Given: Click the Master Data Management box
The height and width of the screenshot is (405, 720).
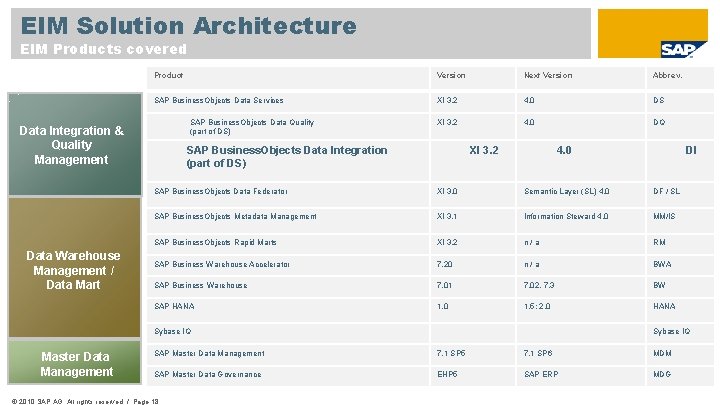Looking at the screenshot, I should click(x=76, y=363).
